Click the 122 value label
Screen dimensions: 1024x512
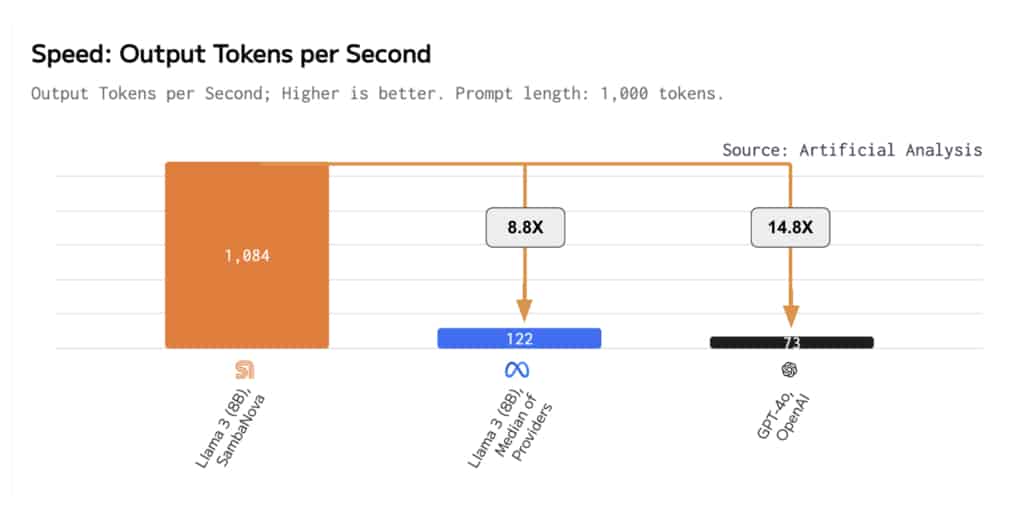click(519, 338)
